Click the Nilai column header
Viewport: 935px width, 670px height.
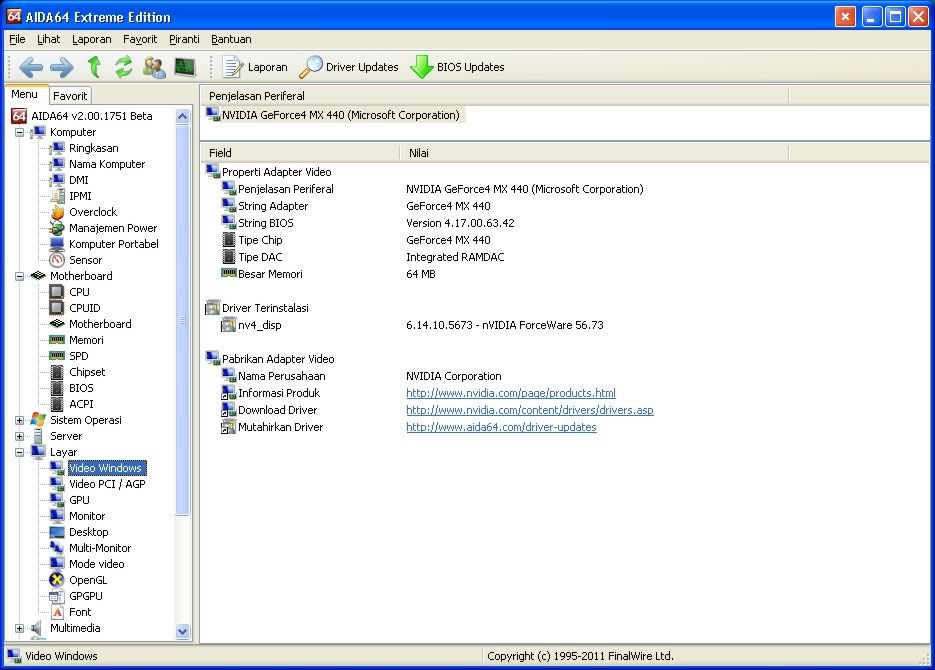point(594,153)
